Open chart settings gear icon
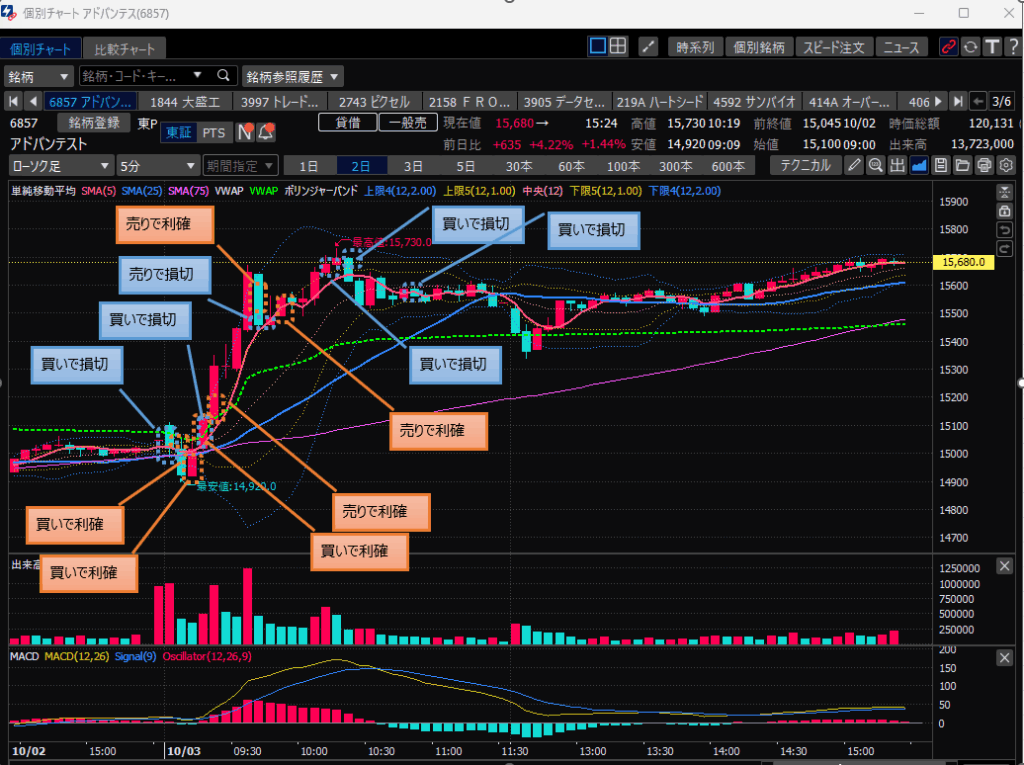The image size is (1024, 765). (1006, 166)
